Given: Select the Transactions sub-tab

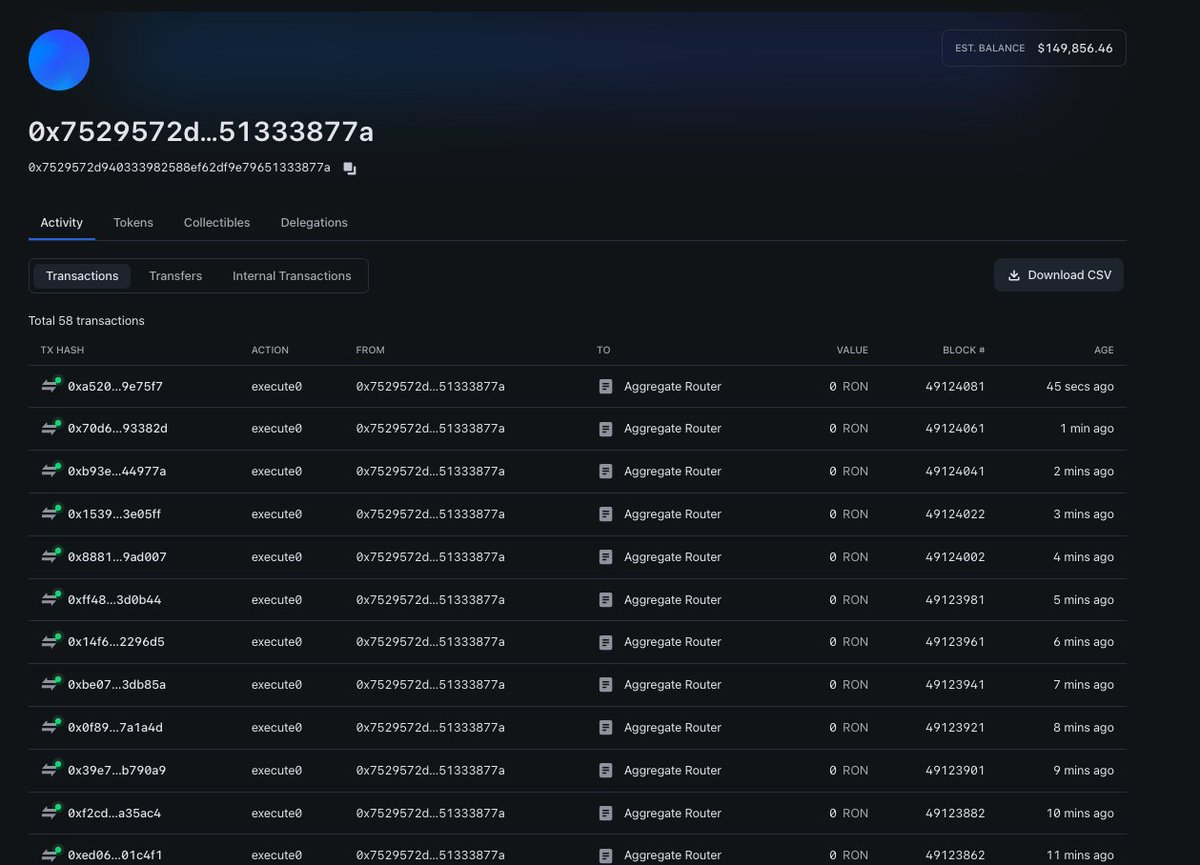Looking at the screenshot, I should coord(82,276).
